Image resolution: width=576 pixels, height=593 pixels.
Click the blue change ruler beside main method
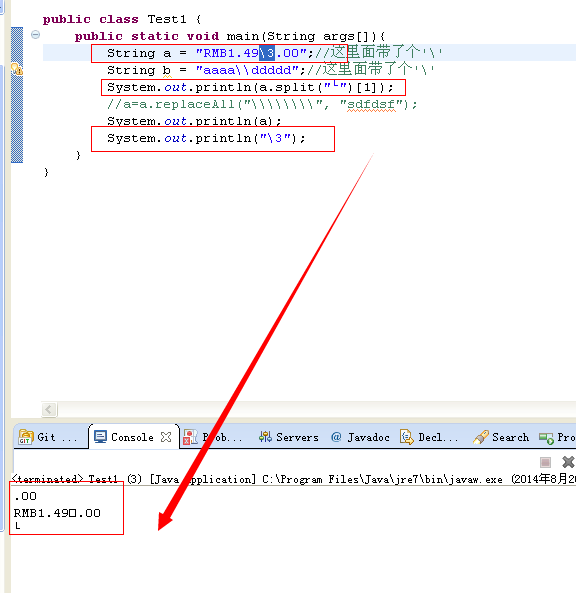(17, 95)
